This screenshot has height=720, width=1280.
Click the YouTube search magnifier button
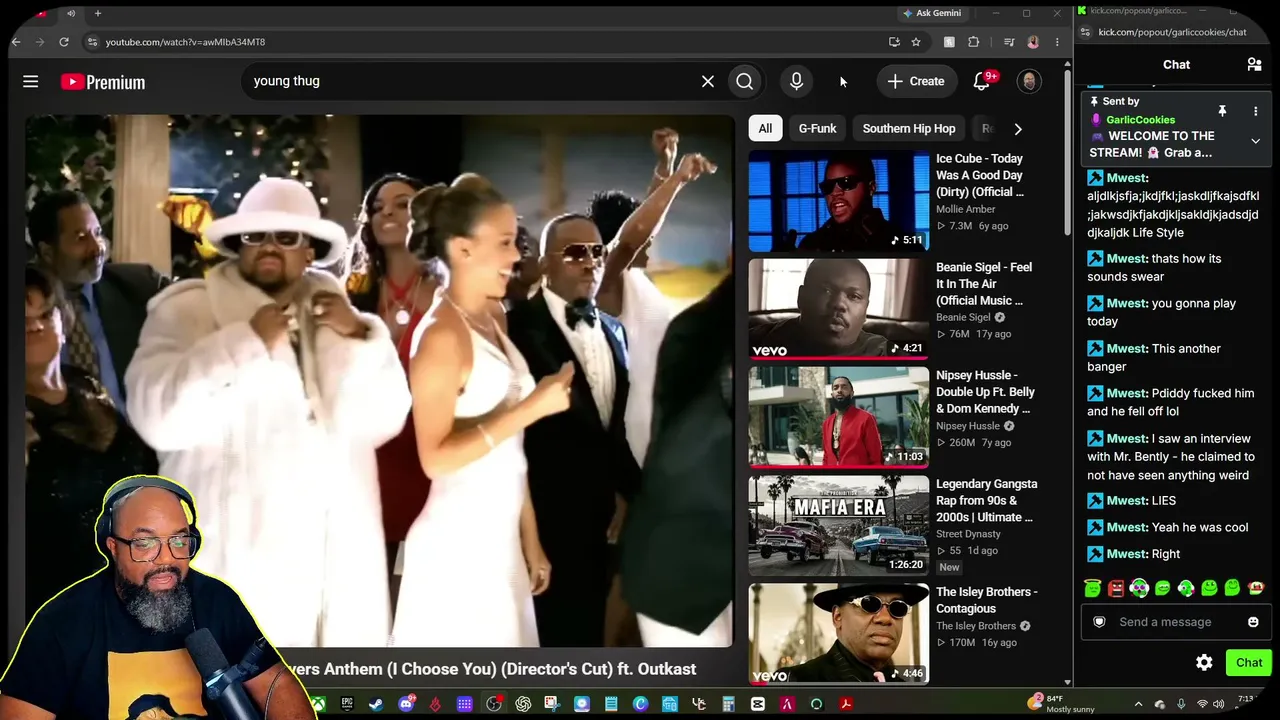pyautogui.click(x=745, y=81)
